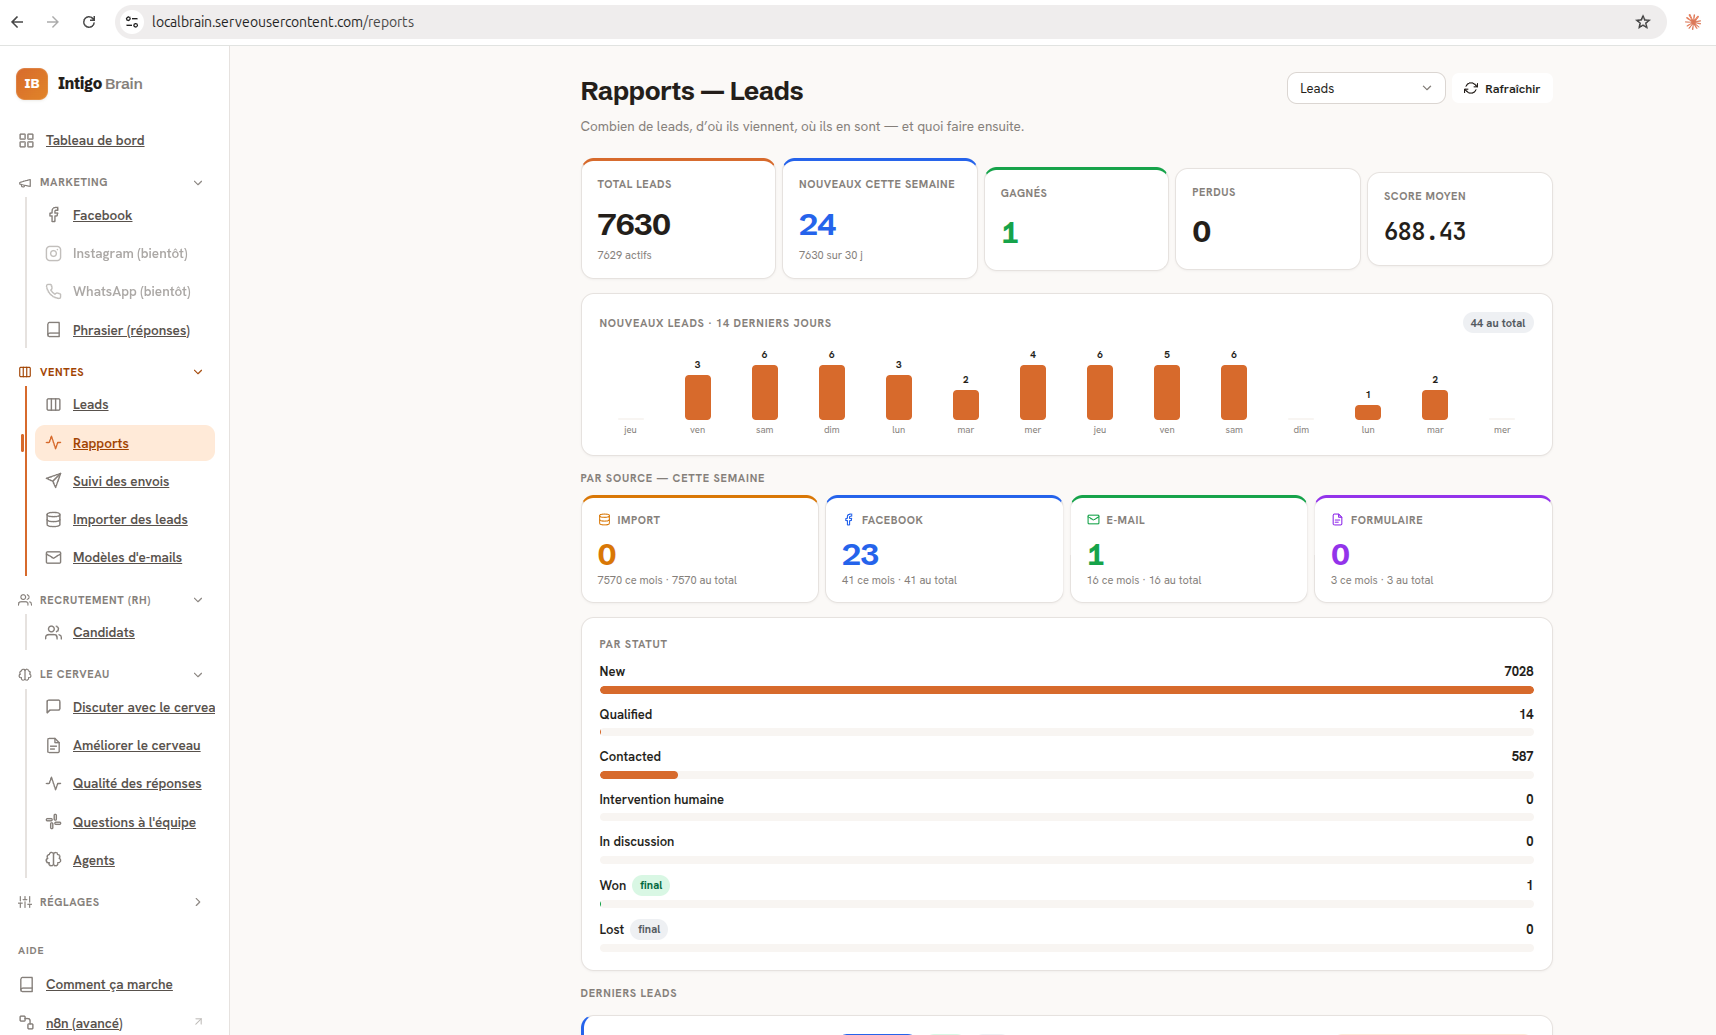Go to the Leads page in Ventes

[90, 405]
